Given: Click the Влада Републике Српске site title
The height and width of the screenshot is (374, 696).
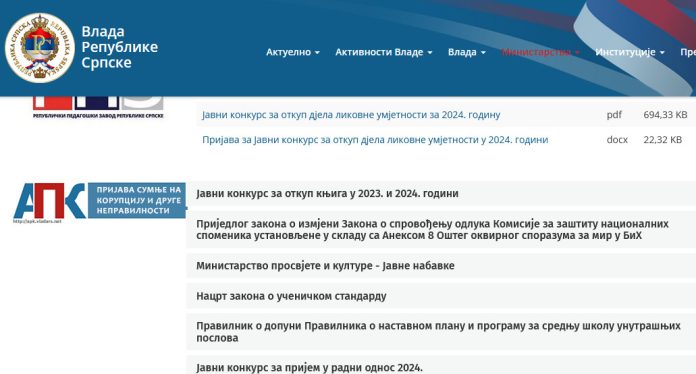Looking at the screenshot, I should tap(119, 47).
